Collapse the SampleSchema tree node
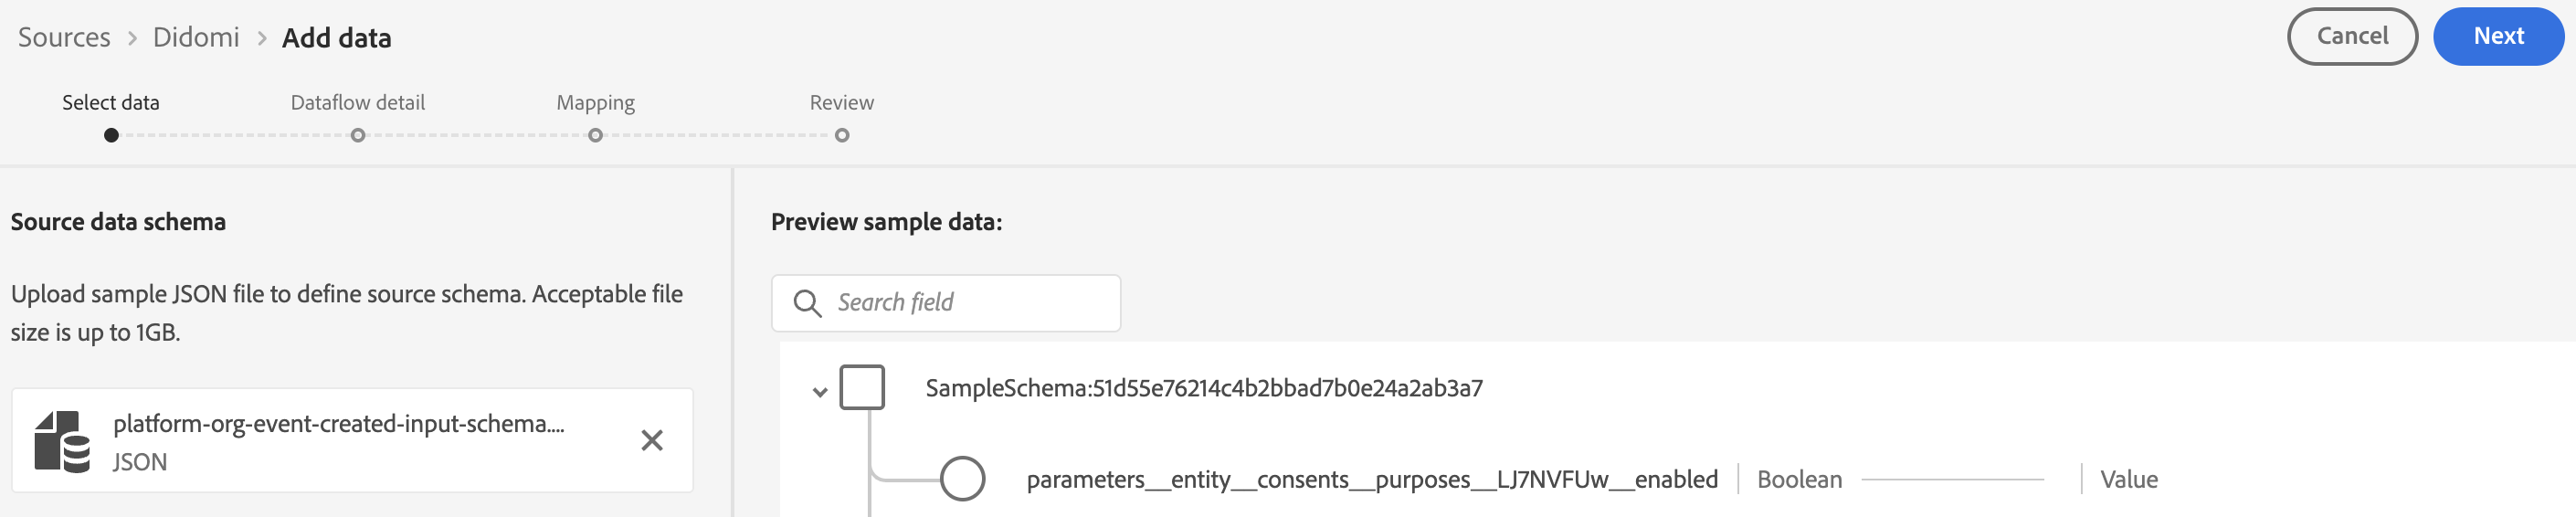 820,392
